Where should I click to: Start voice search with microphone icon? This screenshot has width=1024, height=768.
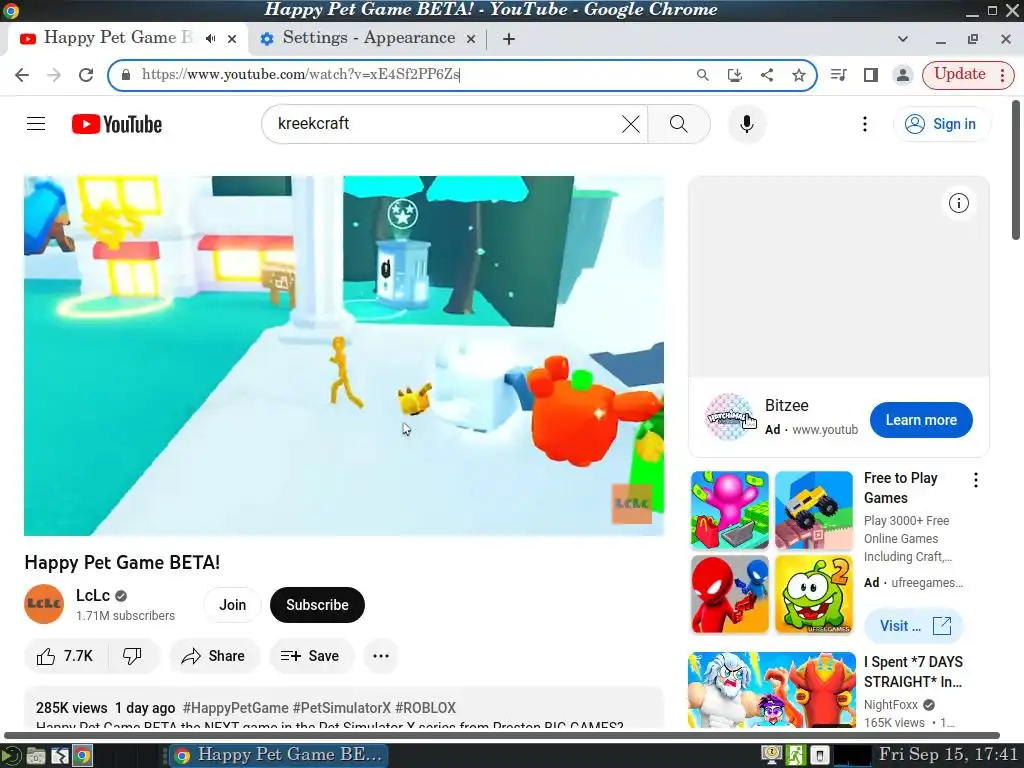pyautogui.click(x=746, y=124)
